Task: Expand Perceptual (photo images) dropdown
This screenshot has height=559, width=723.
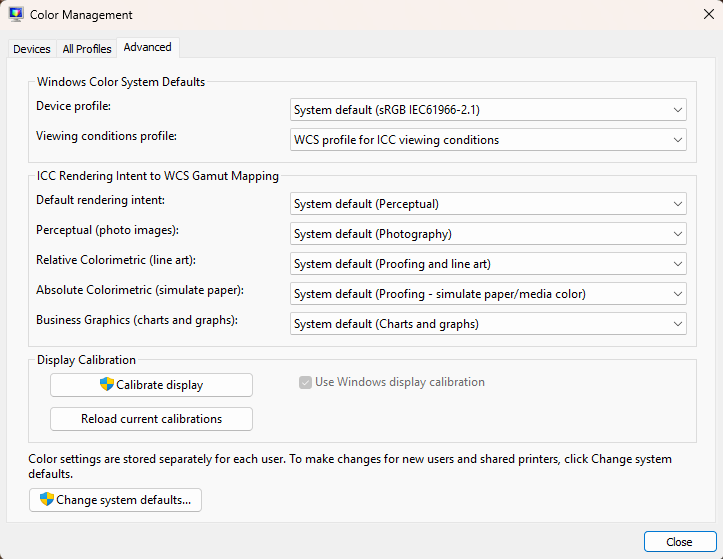Action: point(488,234)
